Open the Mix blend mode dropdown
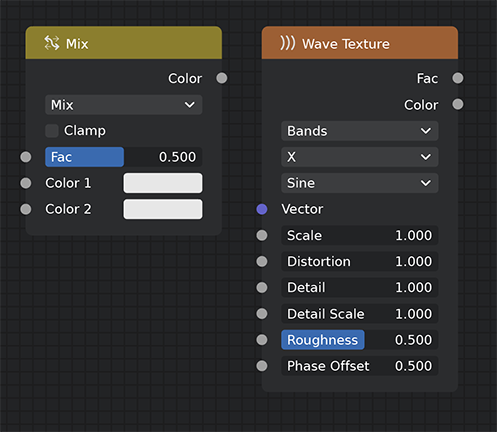This screenshot has width=497, height=432. [124, 105]
